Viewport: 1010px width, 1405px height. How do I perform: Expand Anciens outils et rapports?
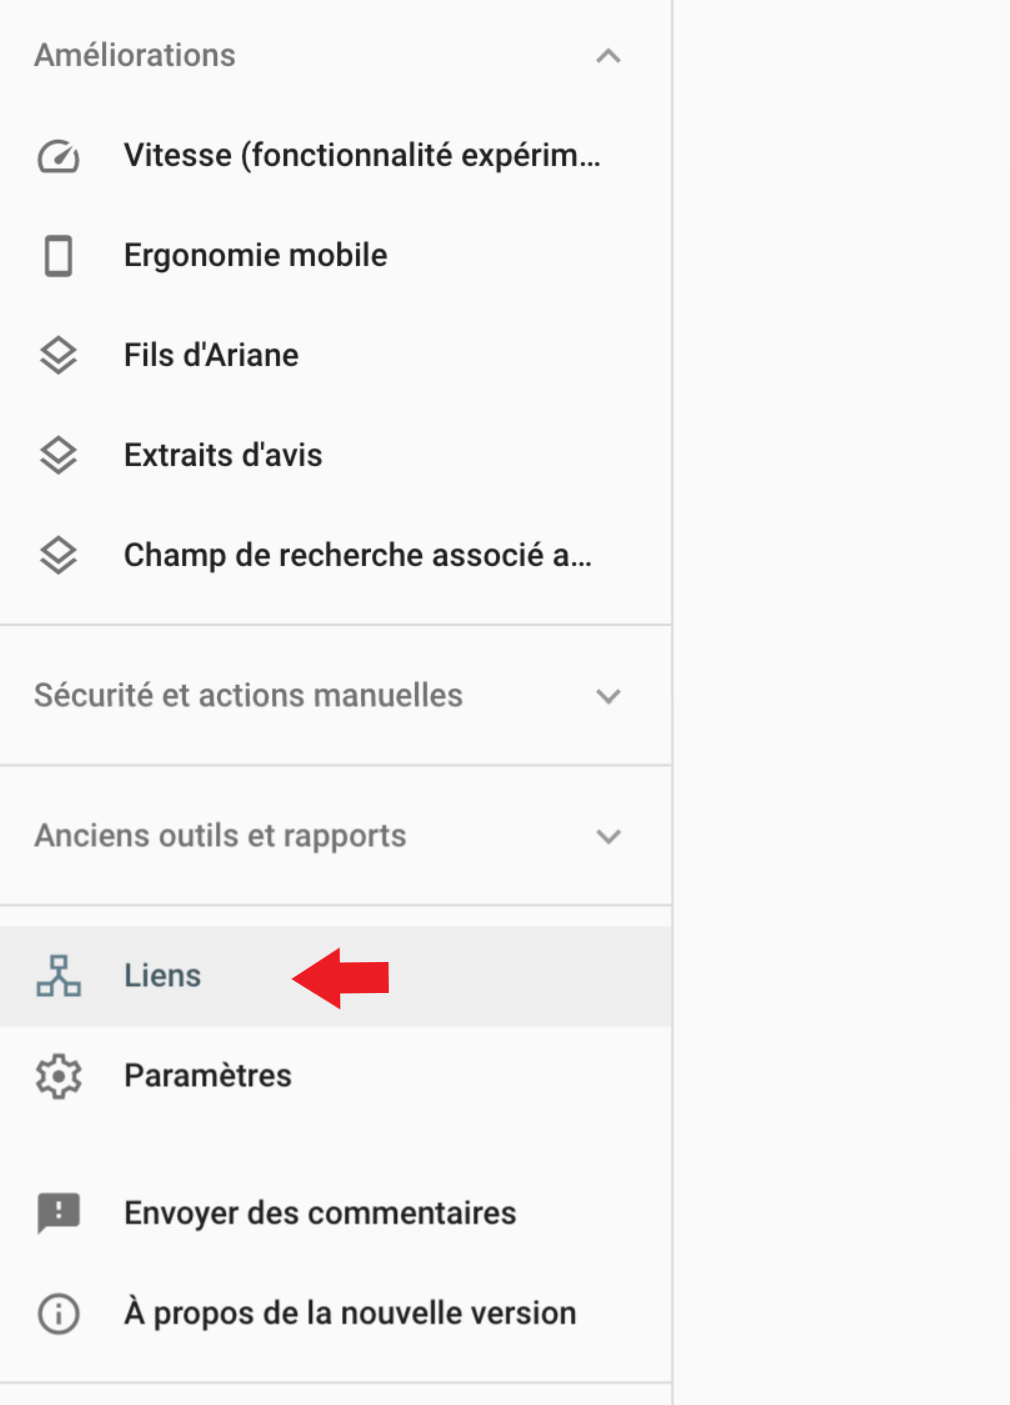(x=607, y=836)
